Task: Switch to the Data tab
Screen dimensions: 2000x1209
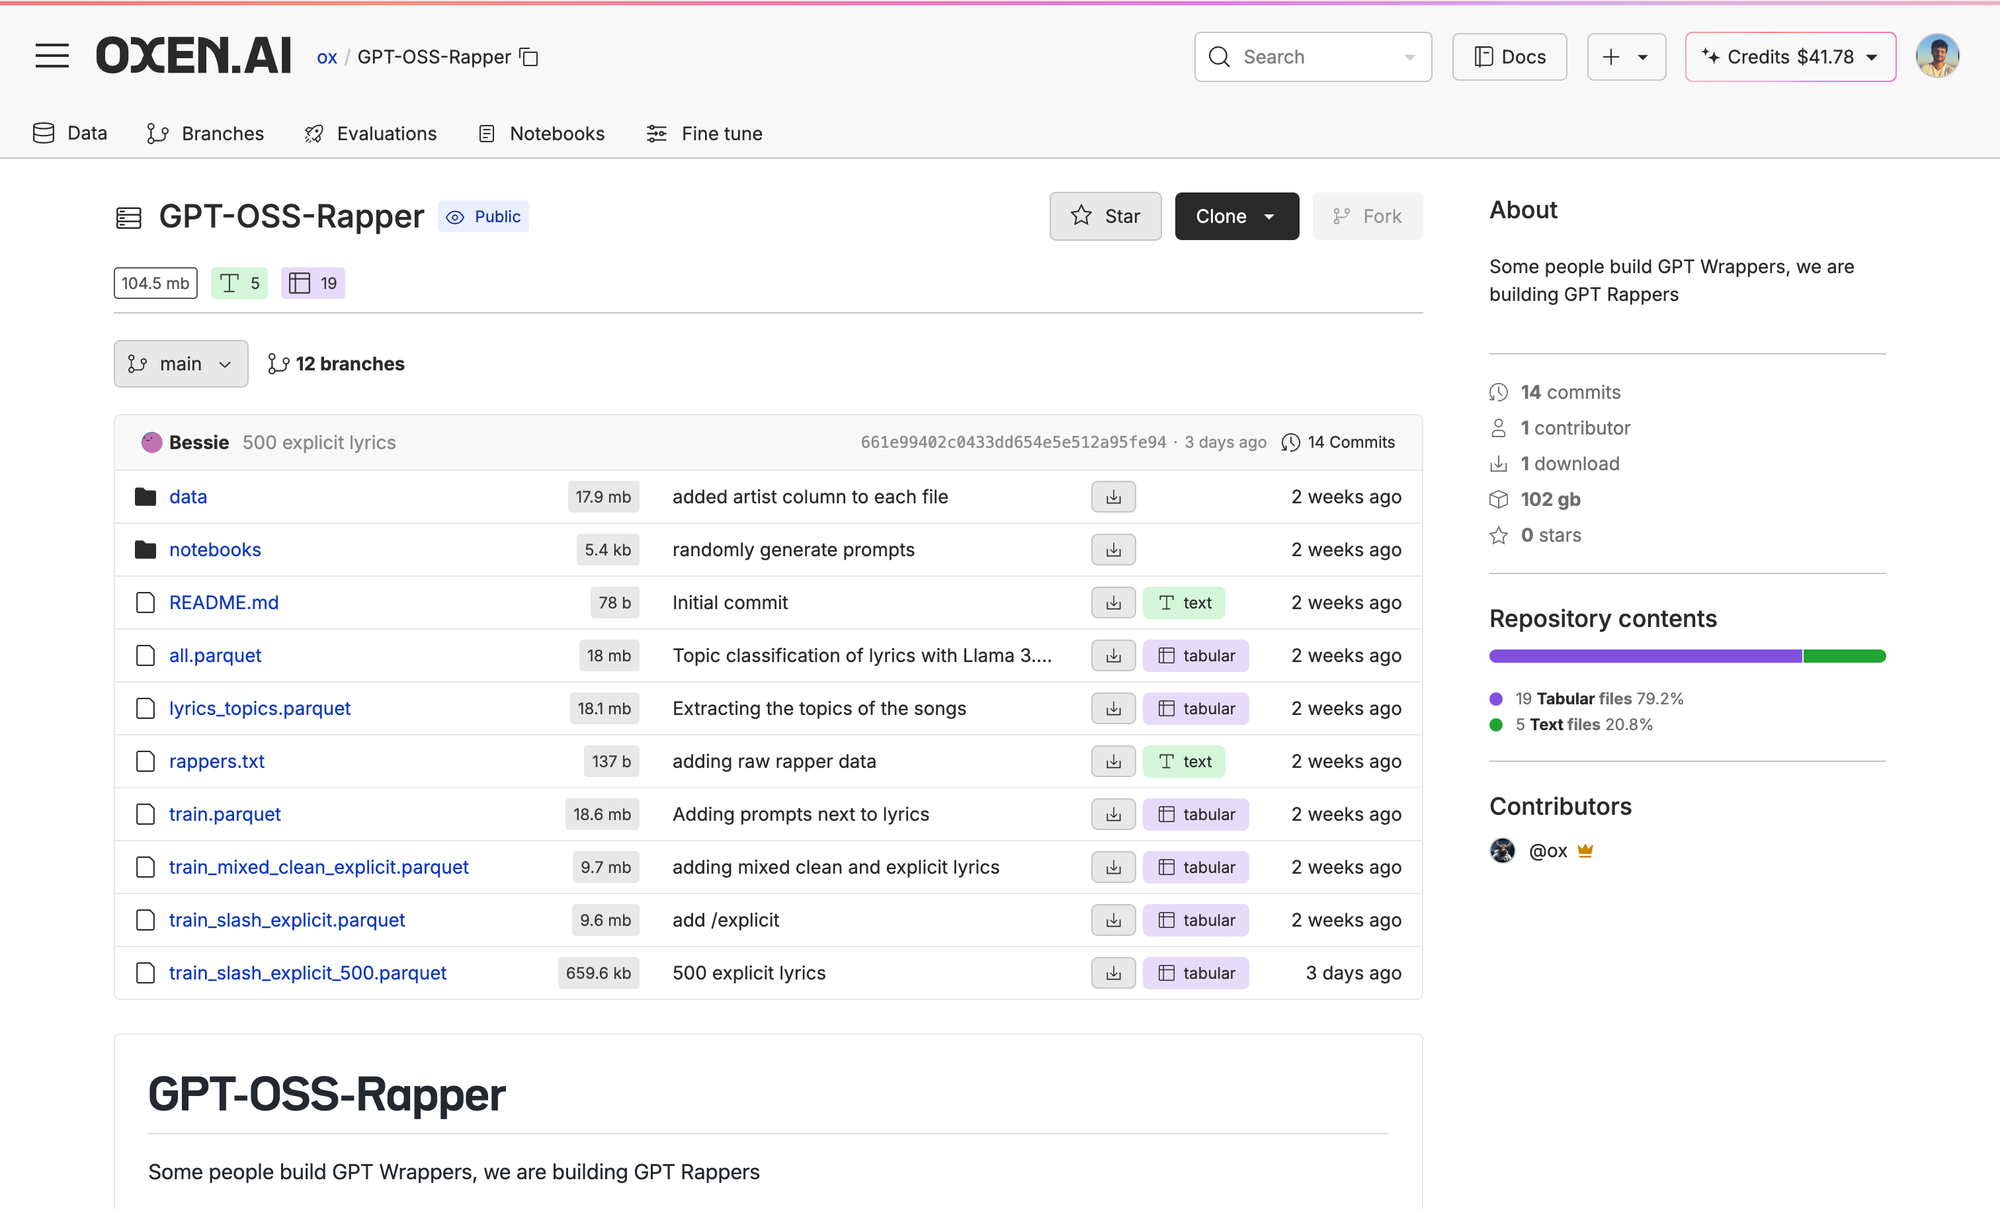Action: [x=70, y=133]
